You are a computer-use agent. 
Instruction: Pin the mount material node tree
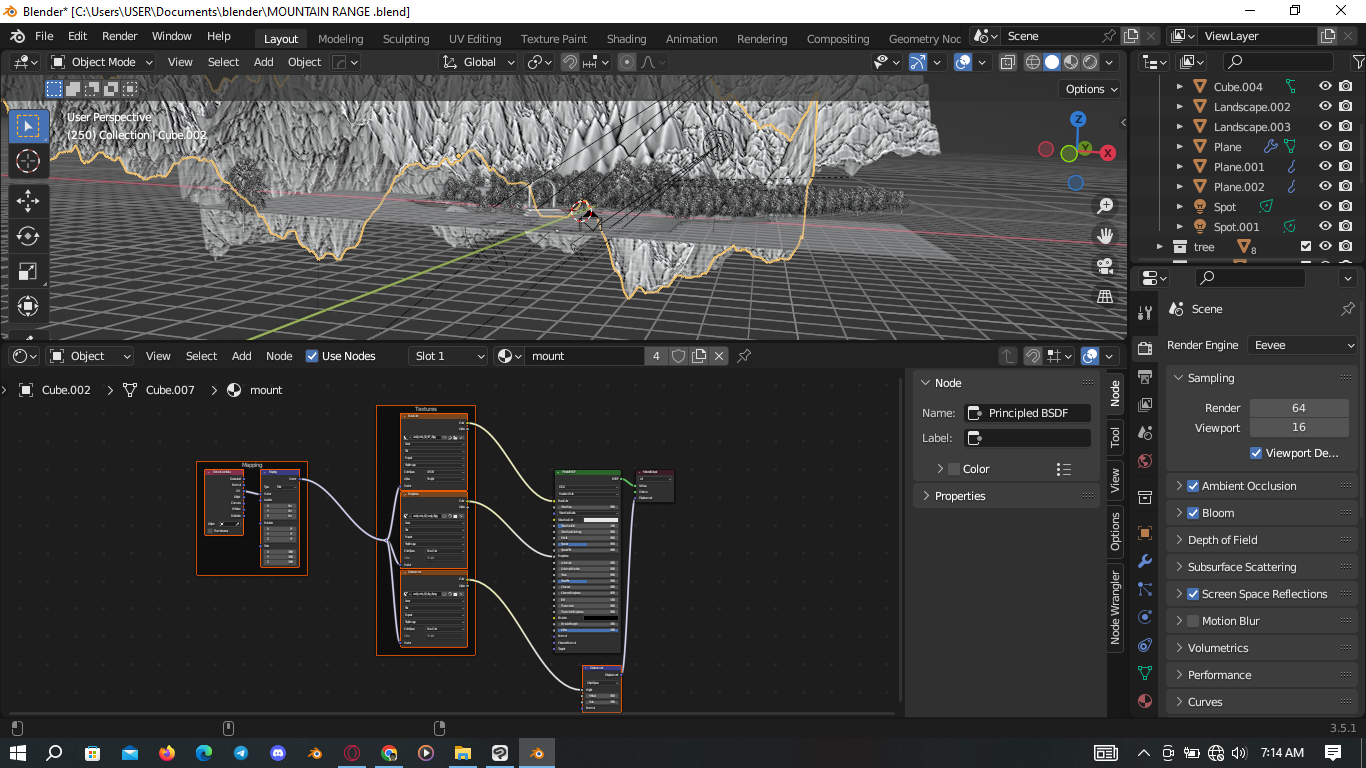[x=744, y=356]
